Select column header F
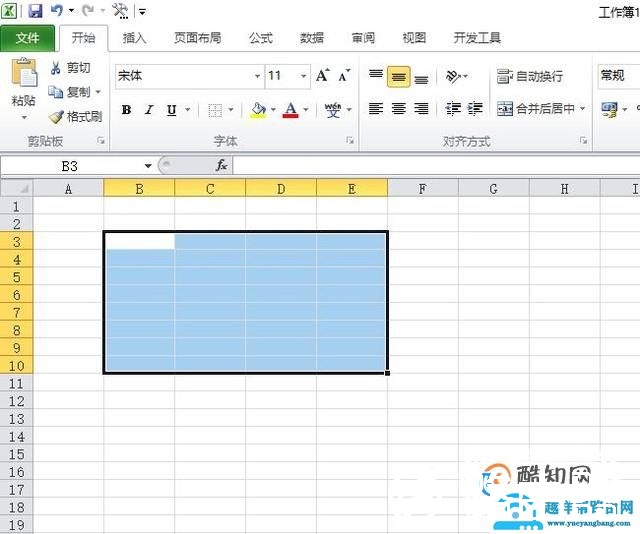Viewport: 640px width, 534px height. click(x=422, y=189)
